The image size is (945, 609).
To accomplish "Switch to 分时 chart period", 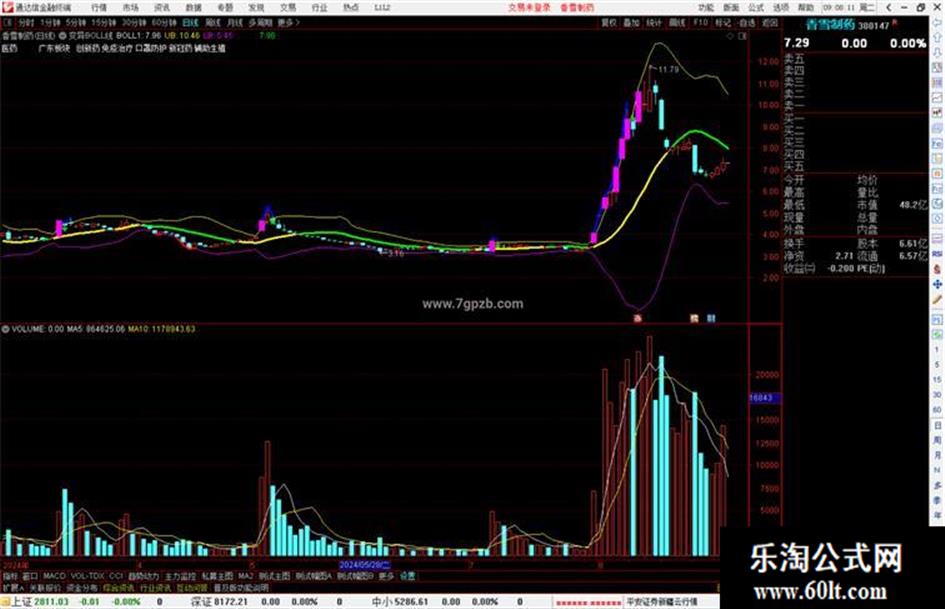I will pyautogui.click(x=26, y=22).
